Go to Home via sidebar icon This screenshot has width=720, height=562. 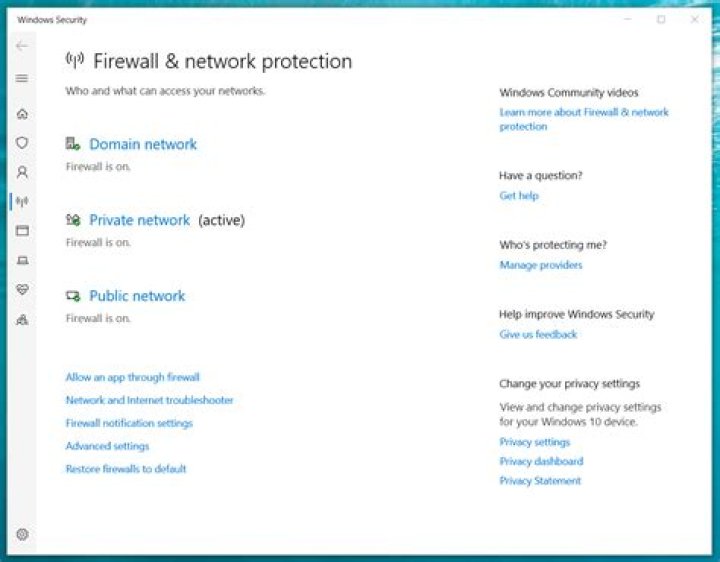point(22,114)
